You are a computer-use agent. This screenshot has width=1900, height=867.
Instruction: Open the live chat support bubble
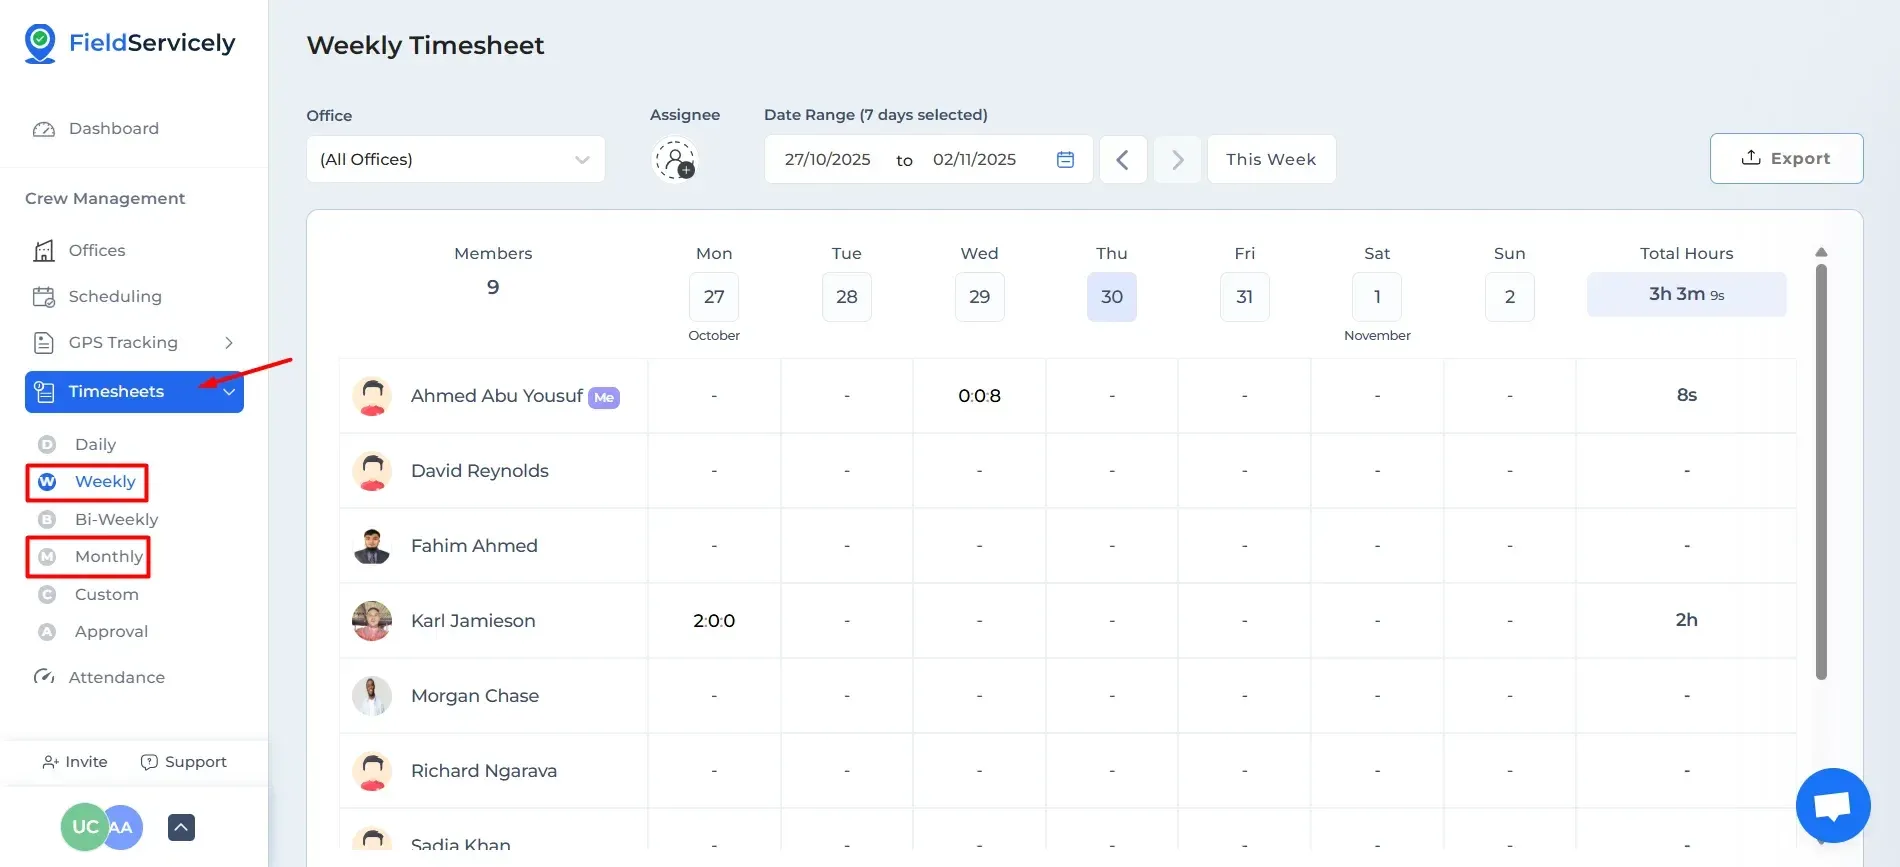1832,805
